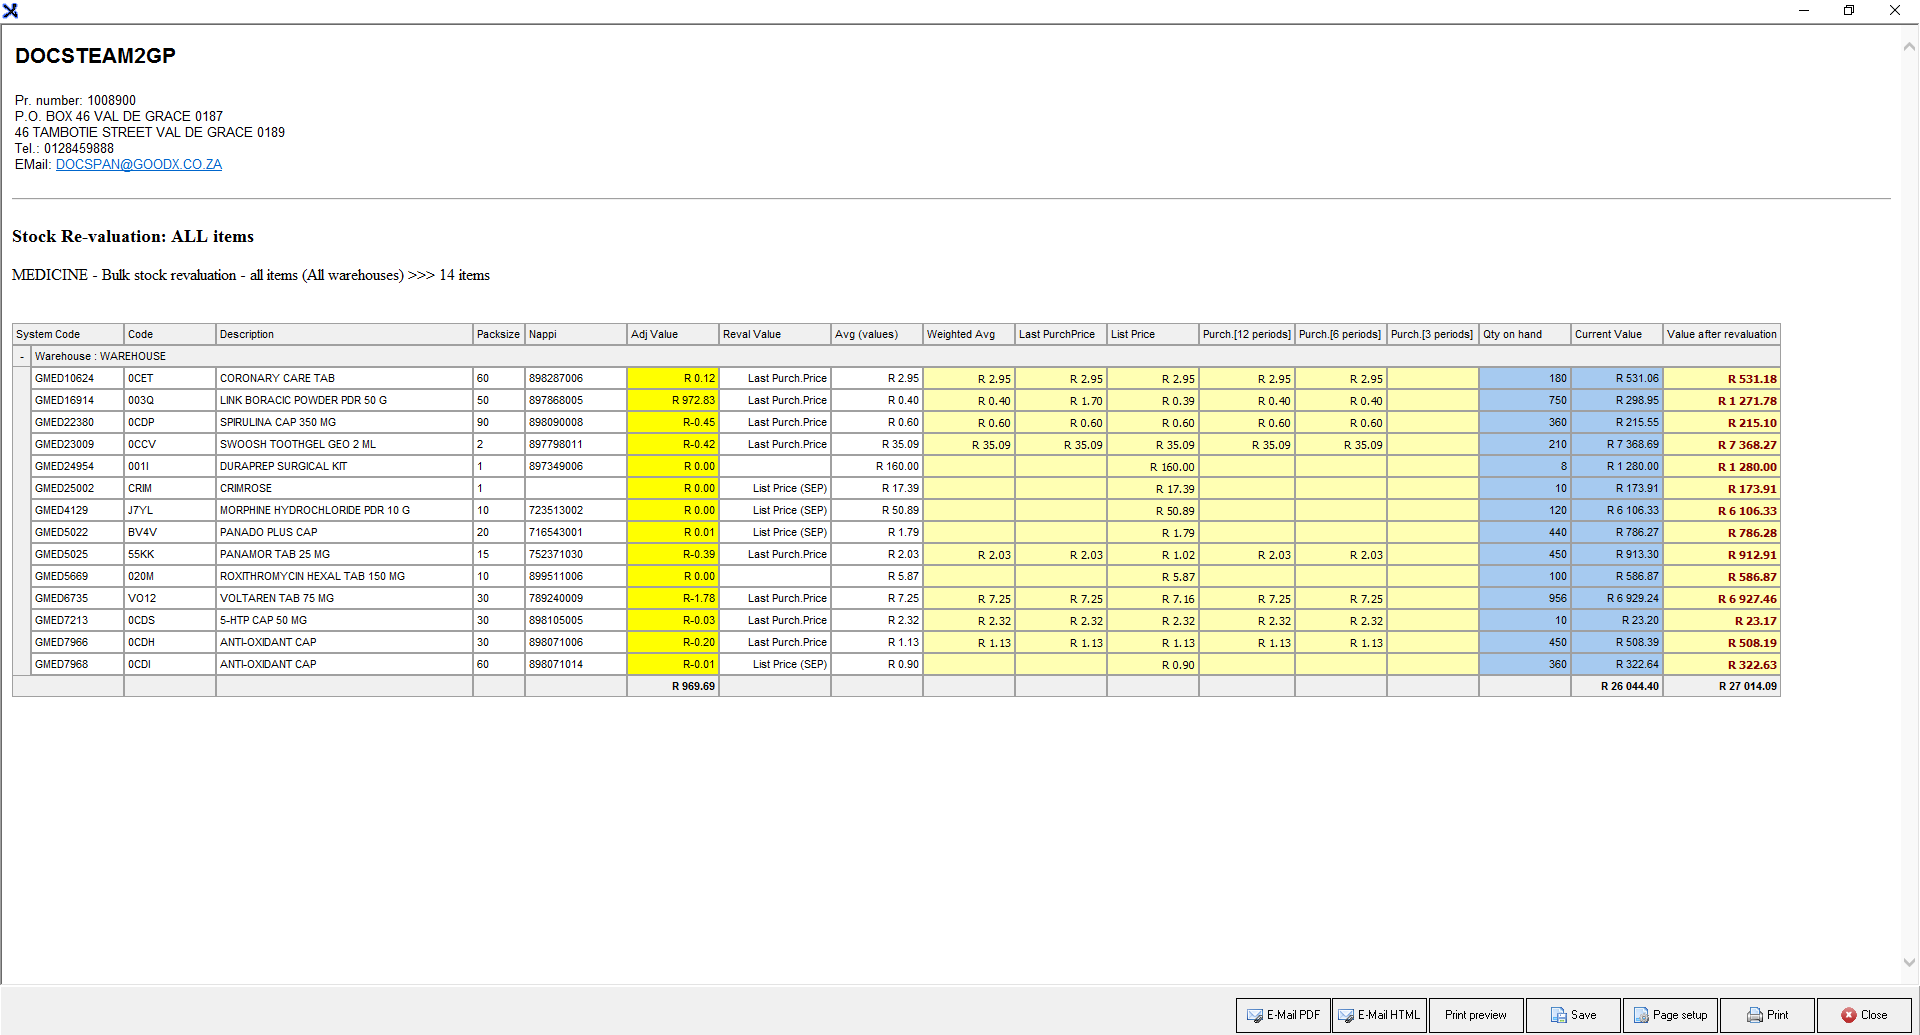
Task: Click the Print printer icon
Action: click(1754, 1015)
